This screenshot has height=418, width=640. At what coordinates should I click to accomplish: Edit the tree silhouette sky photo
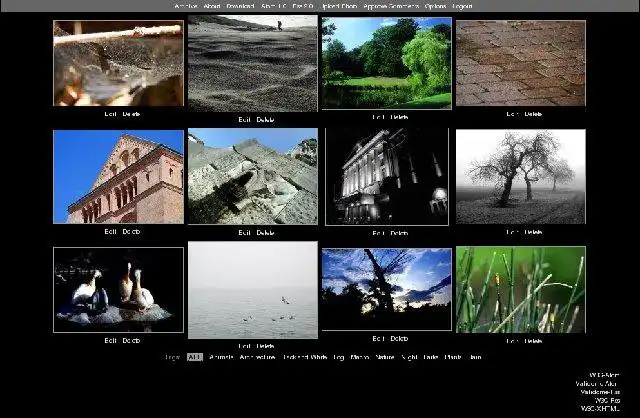coord(378,338)
